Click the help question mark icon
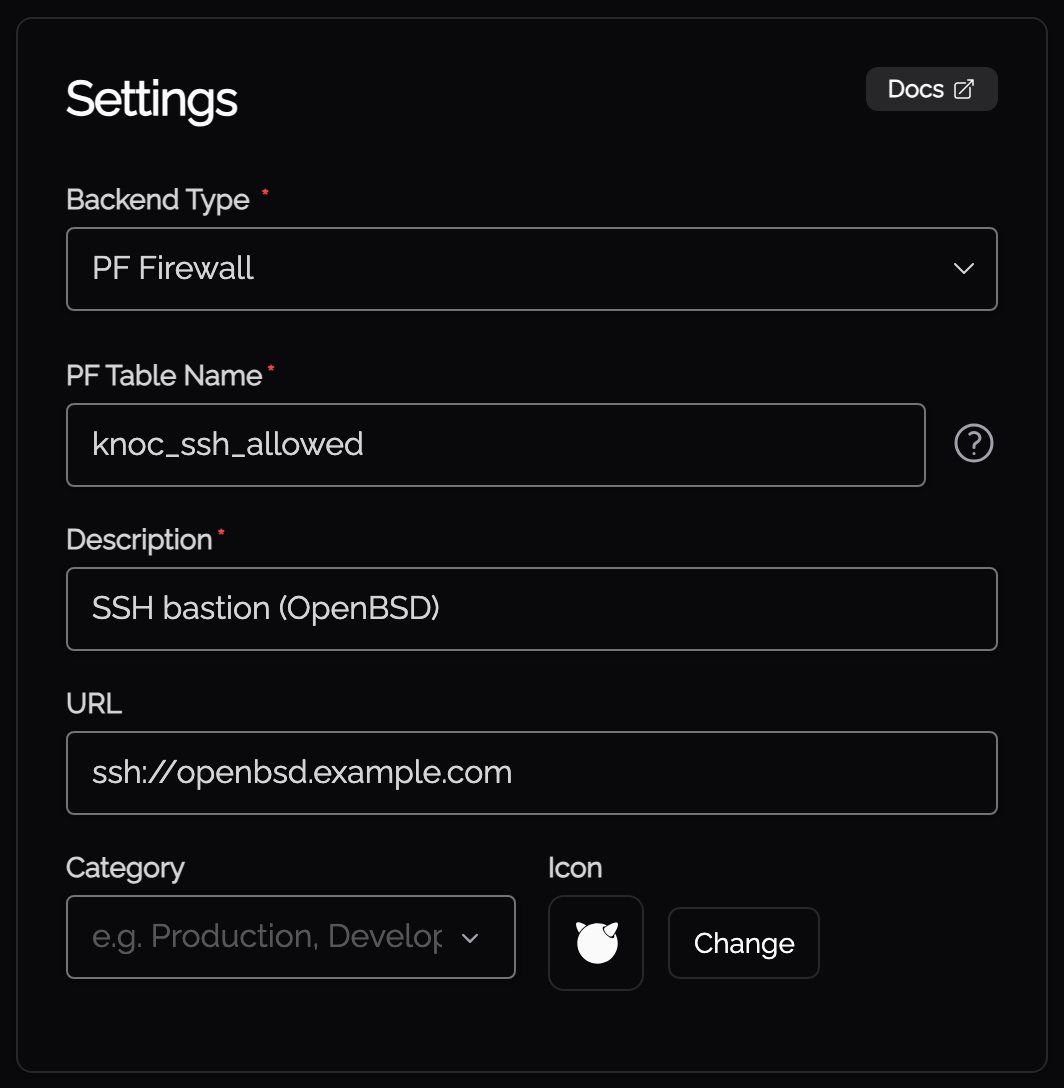This screenshot has height=1088, width=1064. [974, 443]
